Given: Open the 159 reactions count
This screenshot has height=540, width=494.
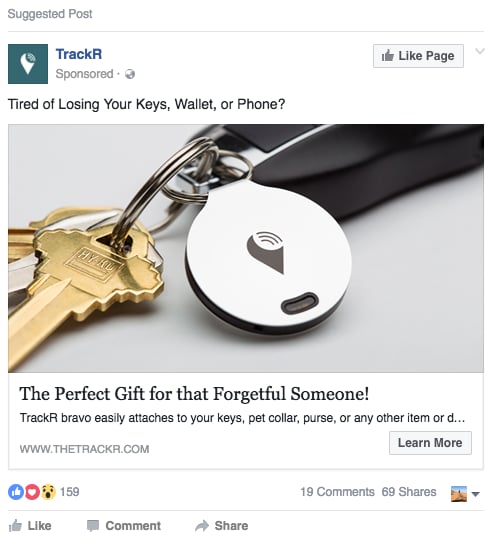Looking at the screenshot, I should (x=70, y=492).
